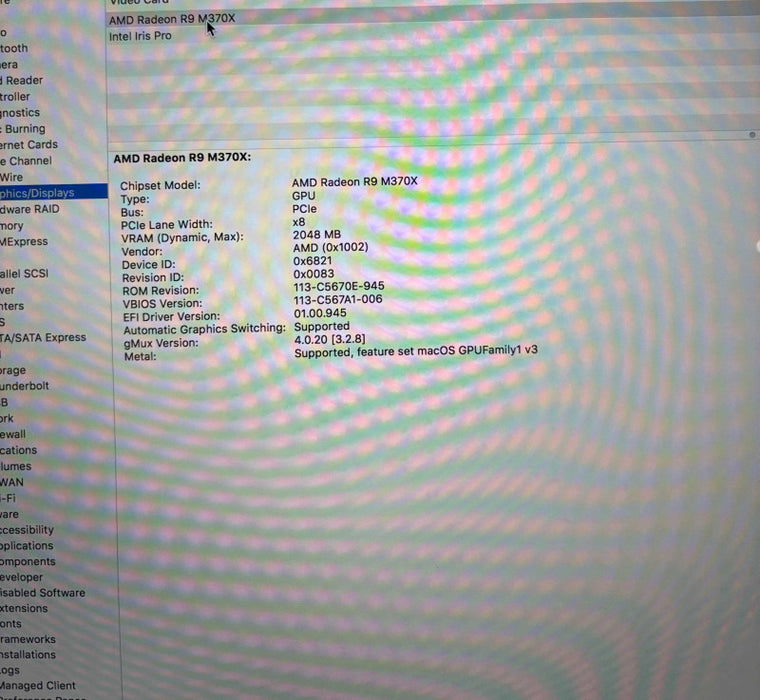Open Hardware RAID in the sidebar

point(30,209)
